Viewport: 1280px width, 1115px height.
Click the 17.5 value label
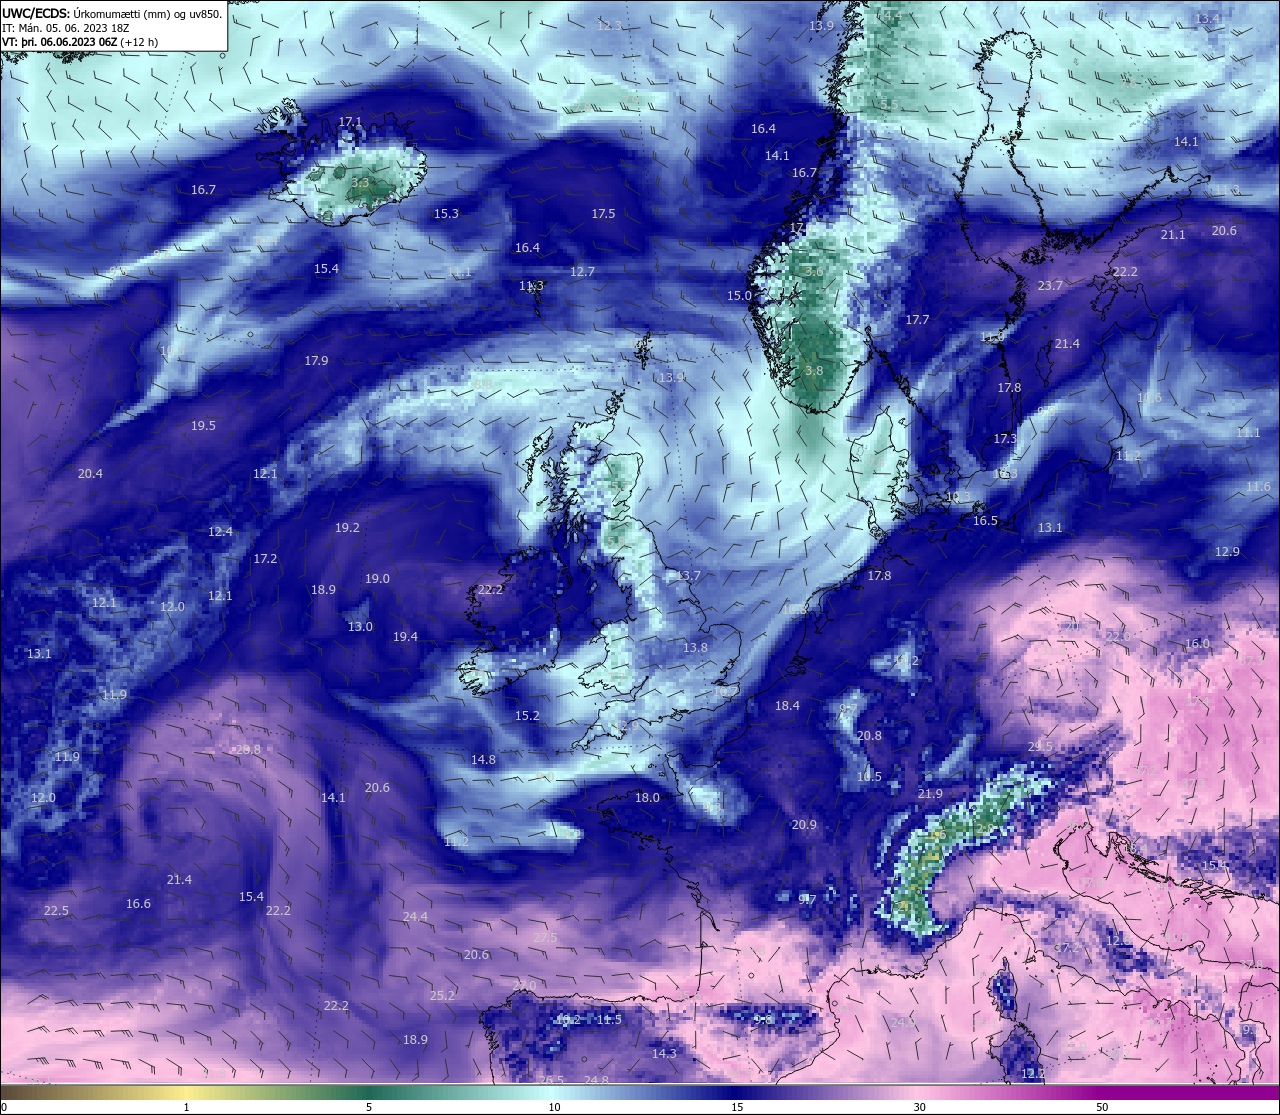pos(603,214)
